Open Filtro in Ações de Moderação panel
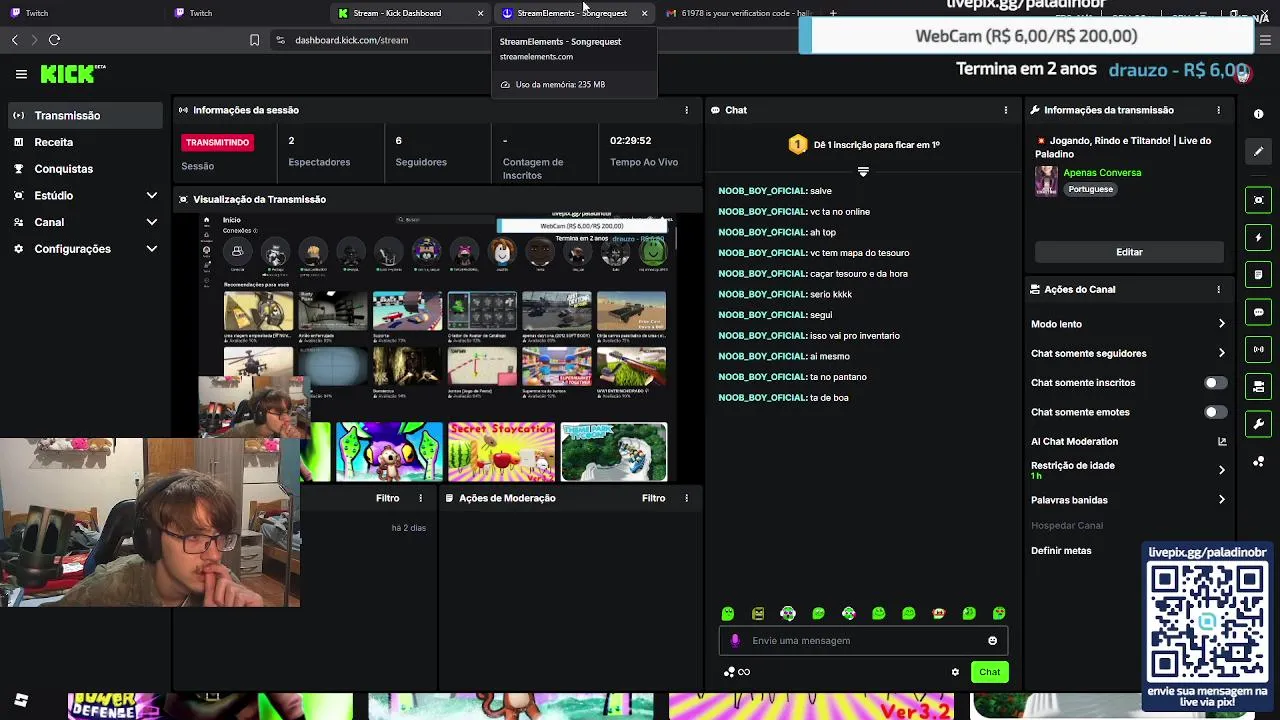The image size is (1280, 720). tap(653, 498)
